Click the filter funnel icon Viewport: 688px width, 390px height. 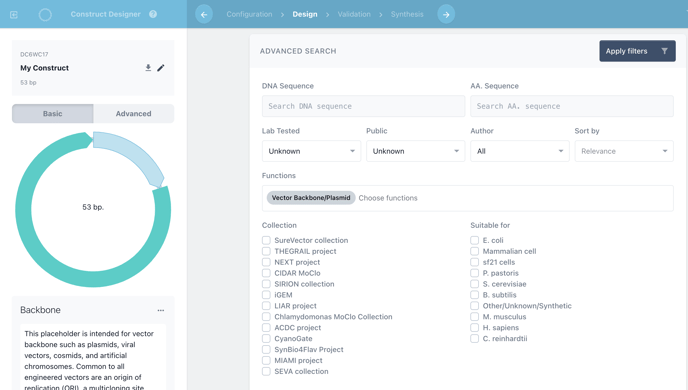pos(664,51)
